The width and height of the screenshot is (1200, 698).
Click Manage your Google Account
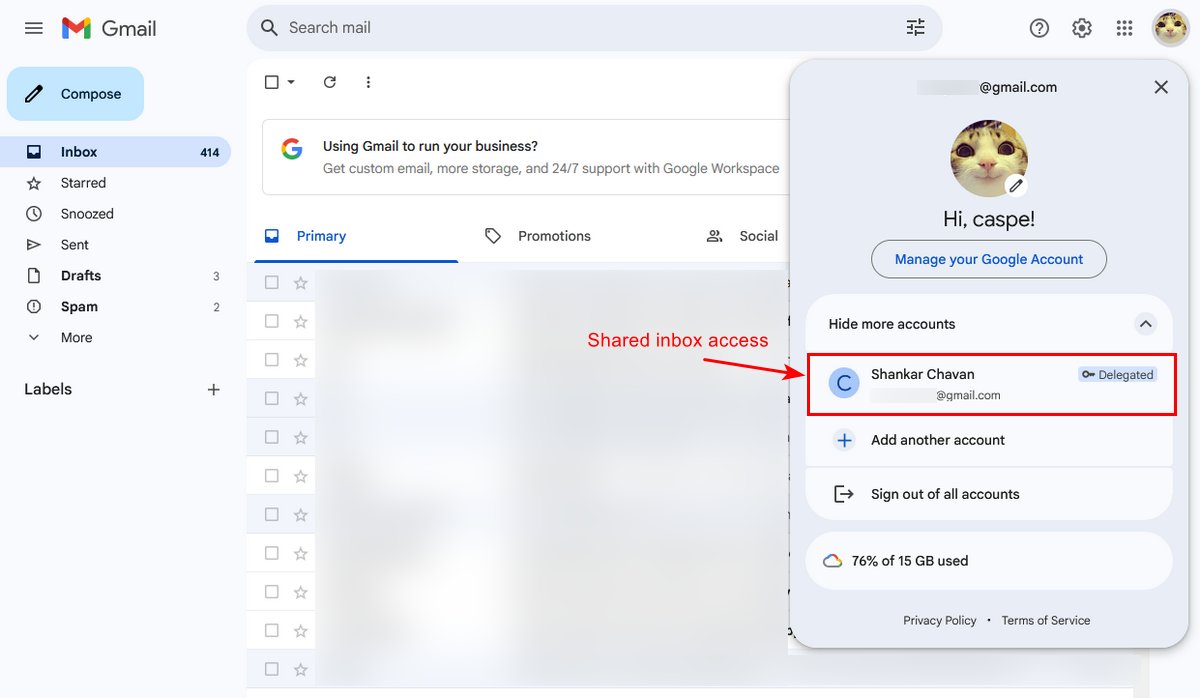pos(989,259)
